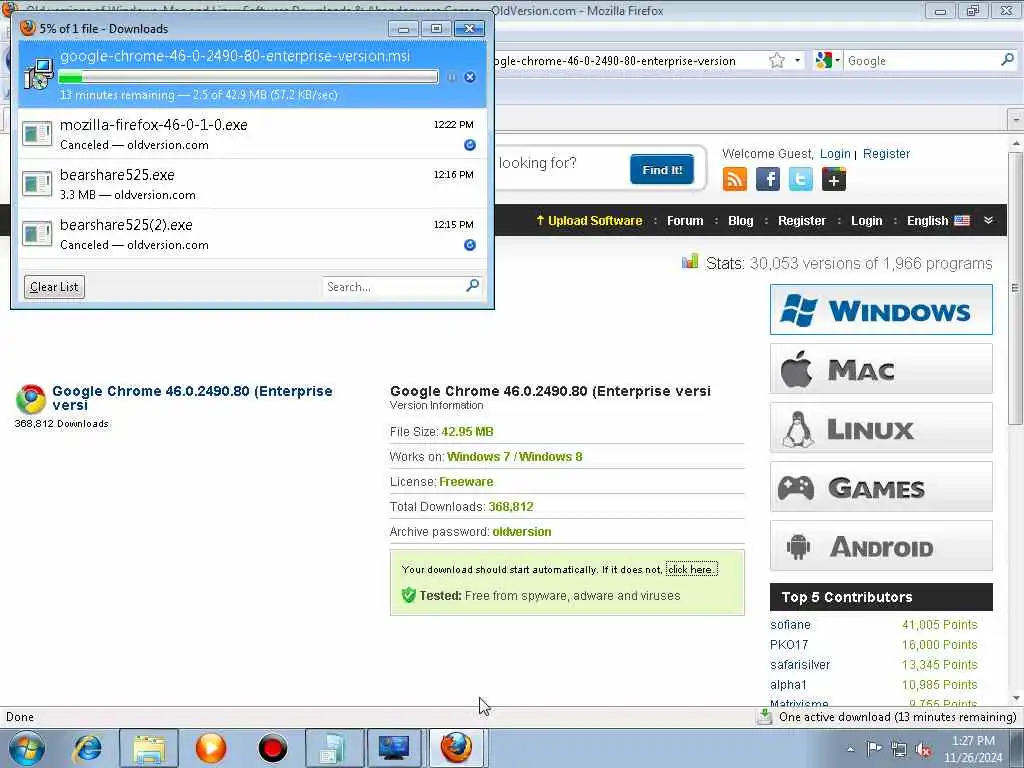Click the search magnifier in Downloads window
This screenshot has width=1024, height=768.
pyautogui.click(x=473, y=286)
